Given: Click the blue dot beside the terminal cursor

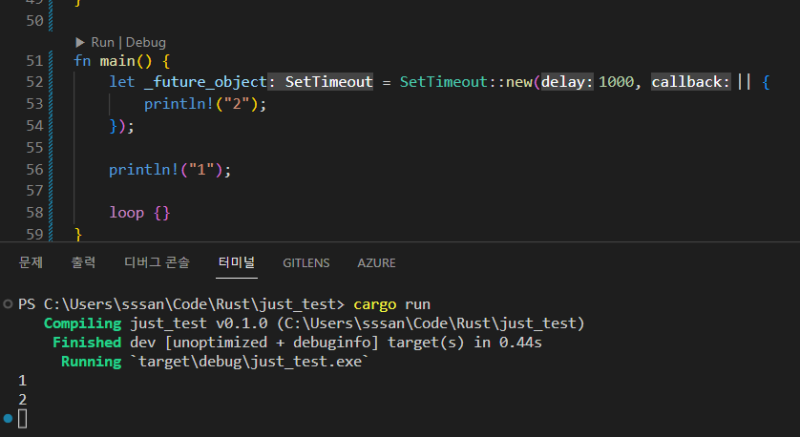Looking at the screenshot, I should pos(8,418).
